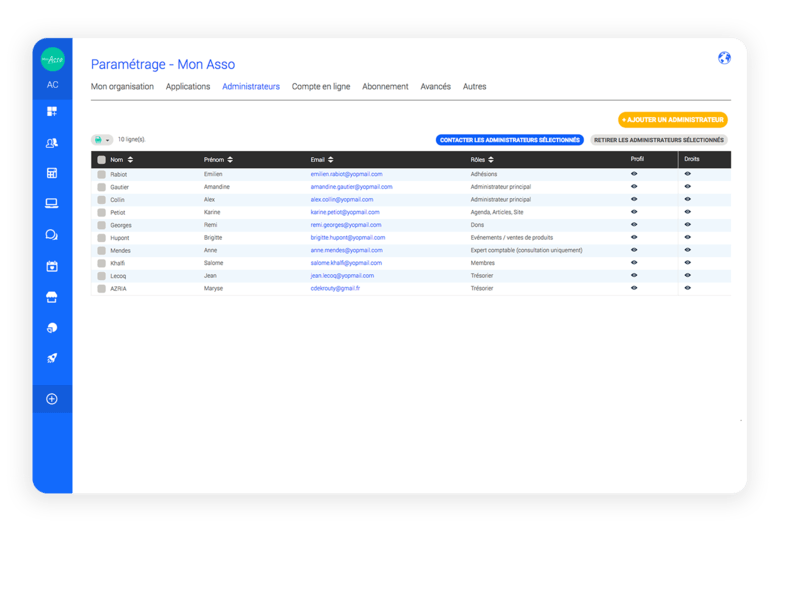Viewport: 800px width, 598px height.
Task: View profile eye icon for Petiot
Action: tap(634, 212)
